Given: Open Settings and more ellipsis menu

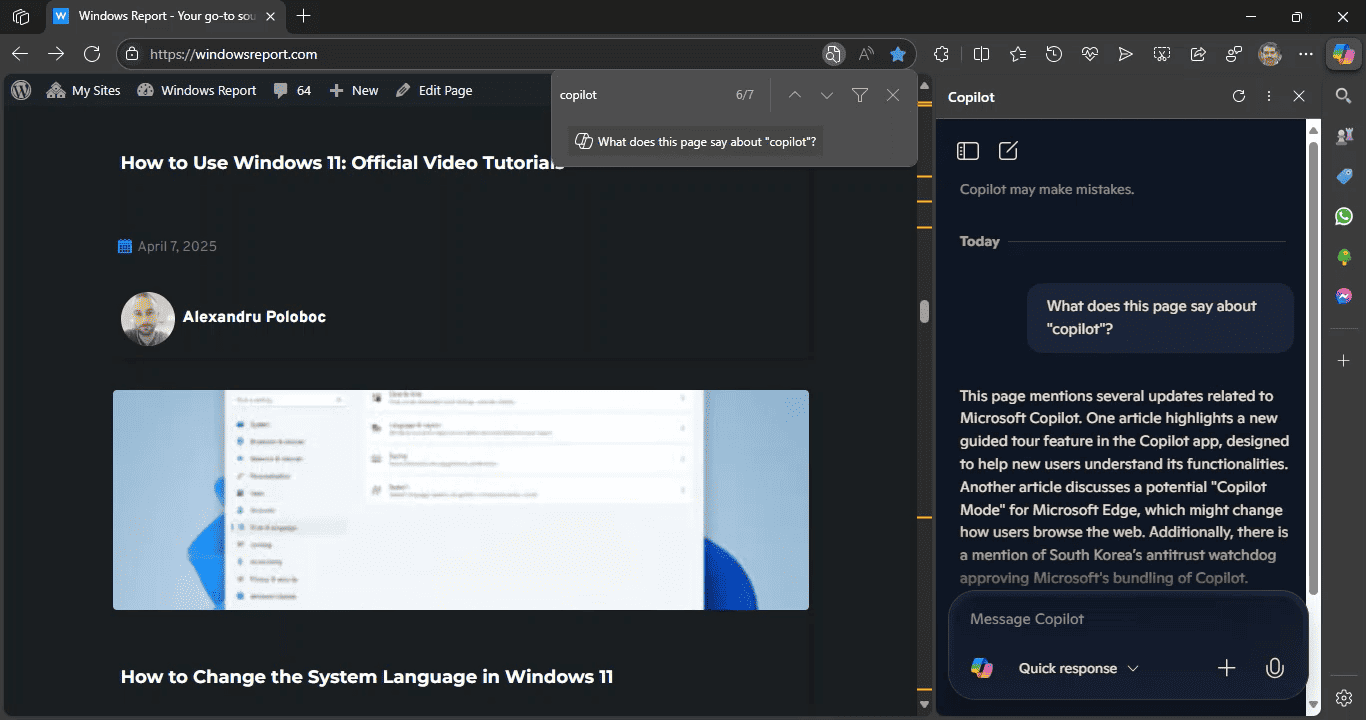Looking at the screenshot, I should (x=1306, y=54).
